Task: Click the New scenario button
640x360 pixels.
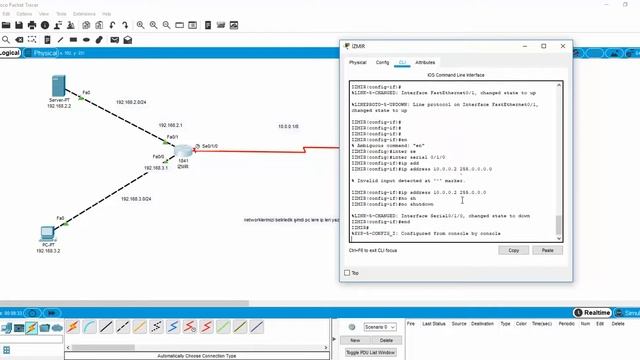Action: (x=355, y=340)
